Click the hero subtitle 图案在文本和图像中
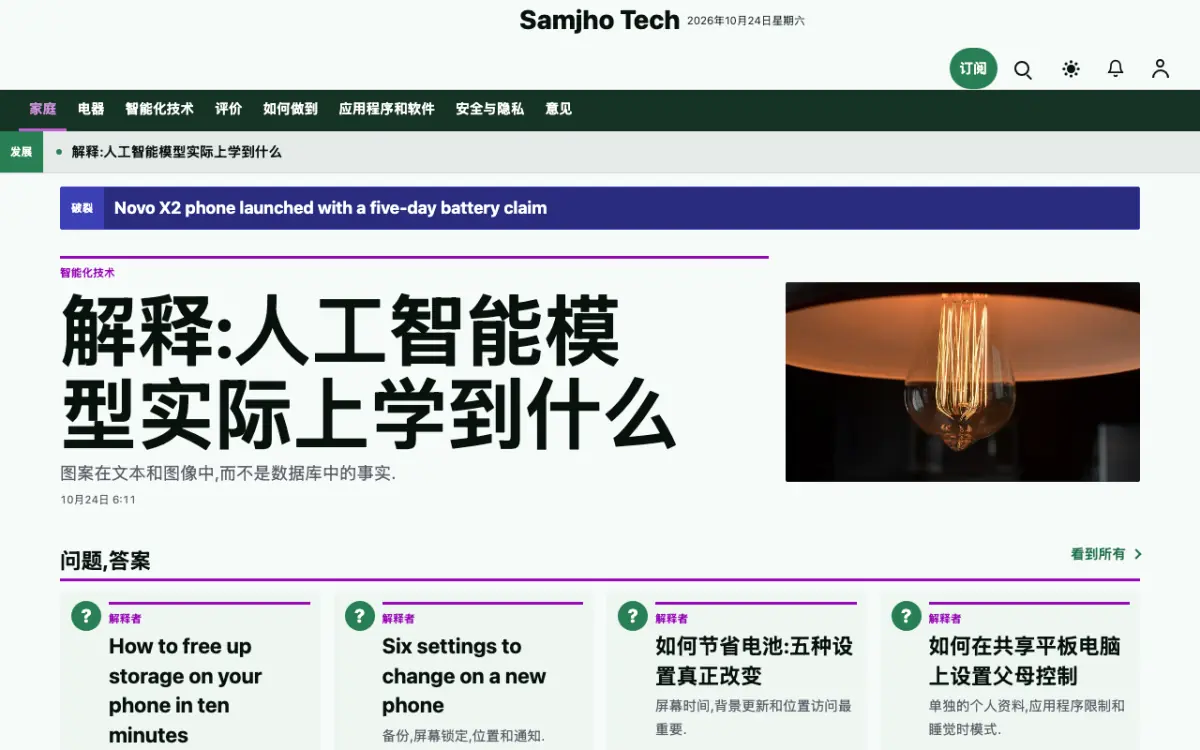 point(228,473)
